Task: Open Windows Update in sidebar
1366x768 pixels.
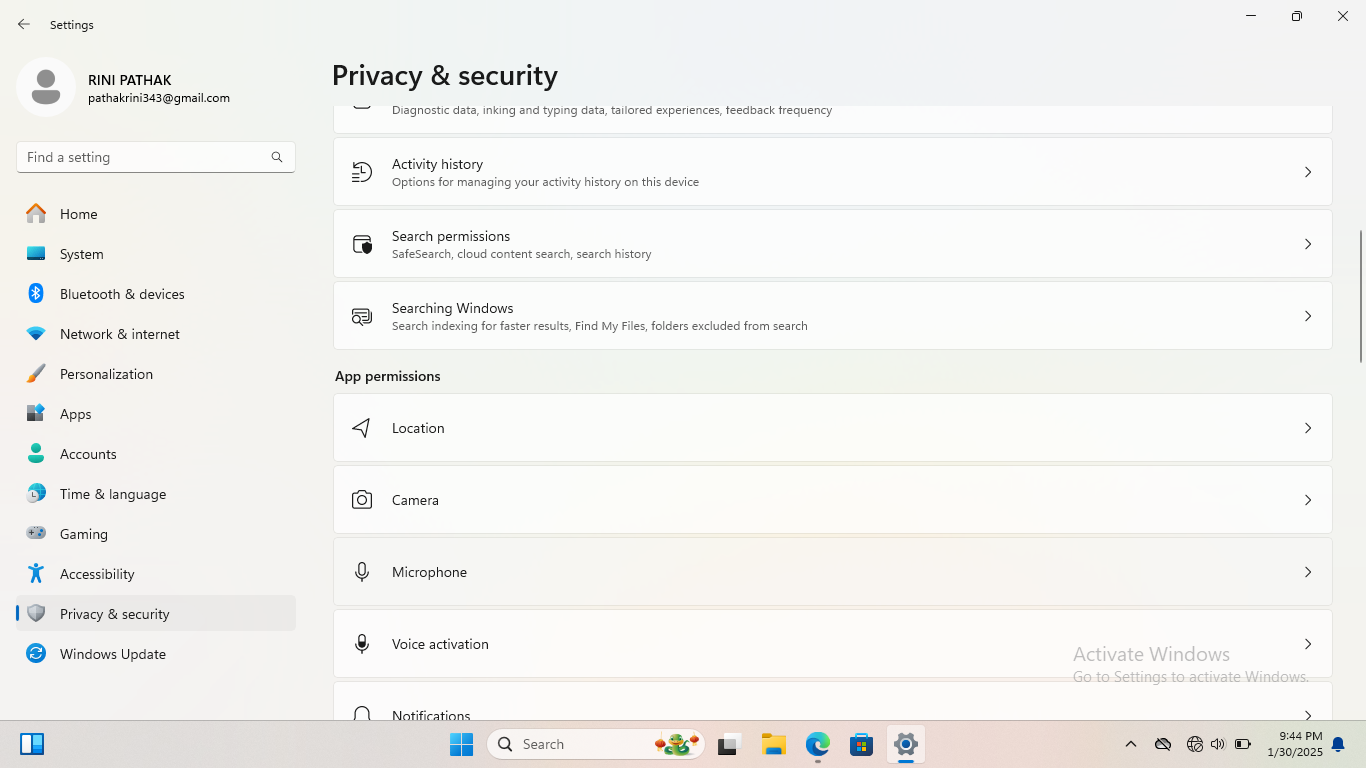Action: (x=112, y=654)
